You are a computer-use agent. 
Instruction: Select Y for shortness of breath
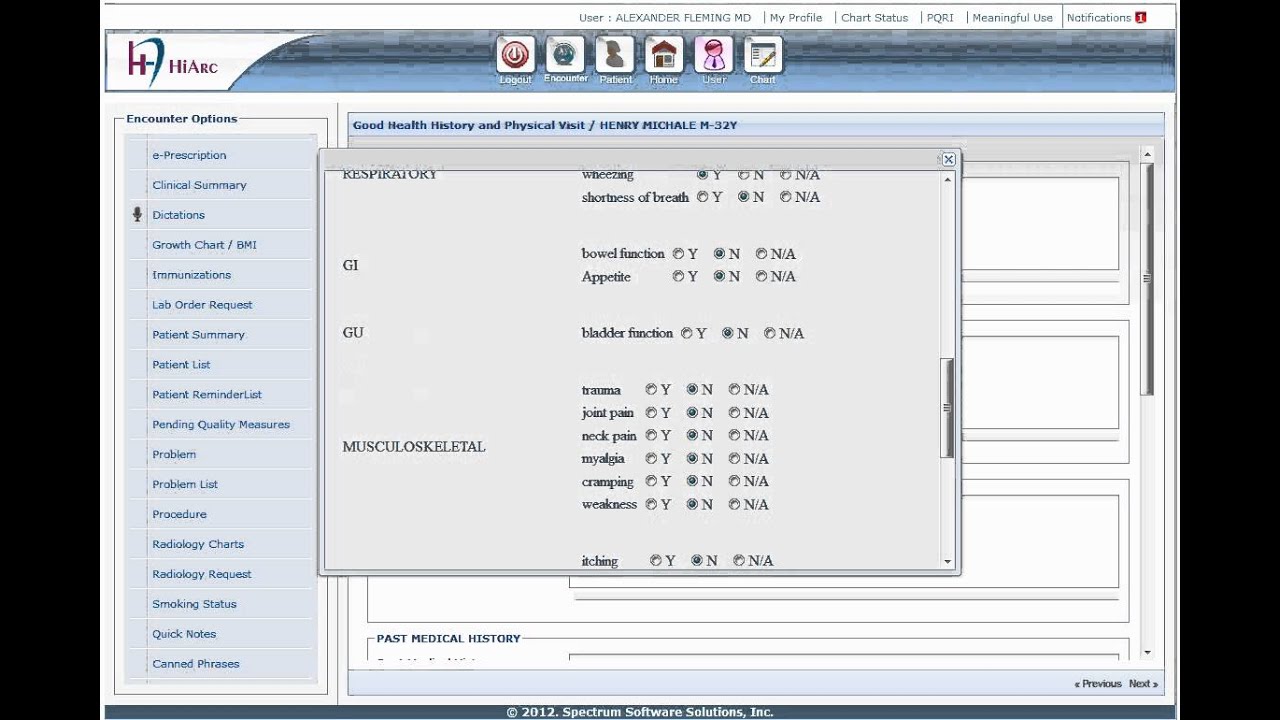[x=703, y=197]
